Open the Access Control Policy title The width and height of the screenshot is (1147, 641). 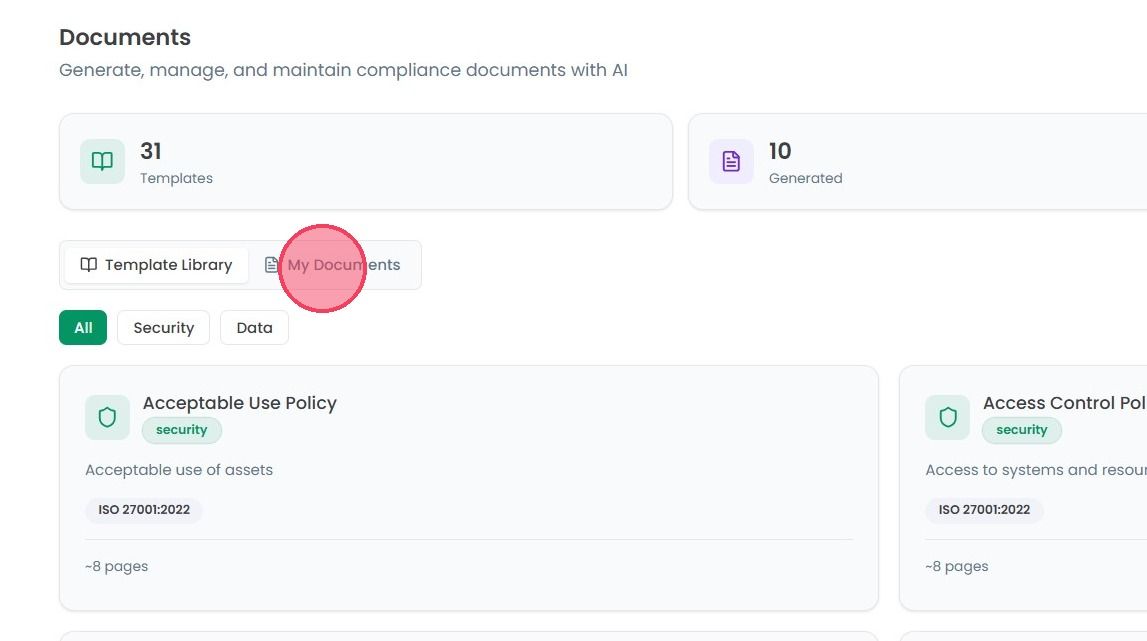(x=1064, y=402)
